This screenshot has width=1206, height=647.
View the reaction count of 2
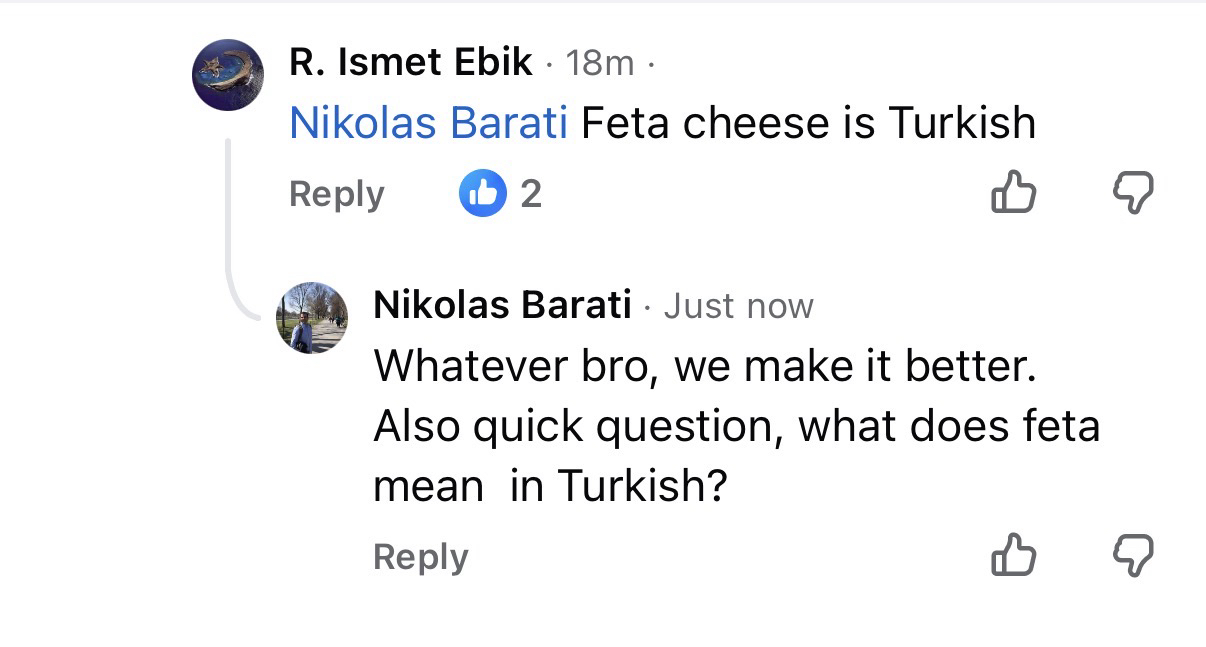tap(531, 193)
